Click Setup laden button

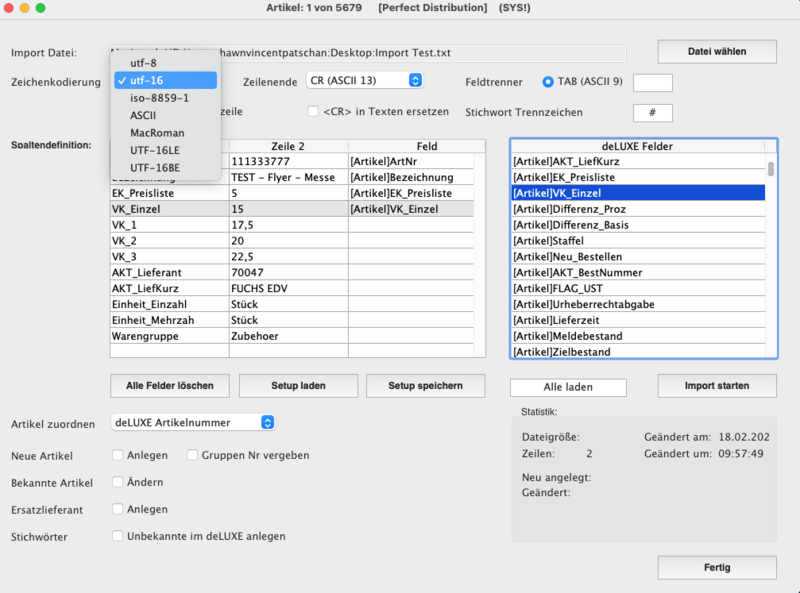[x=298, y=385]
